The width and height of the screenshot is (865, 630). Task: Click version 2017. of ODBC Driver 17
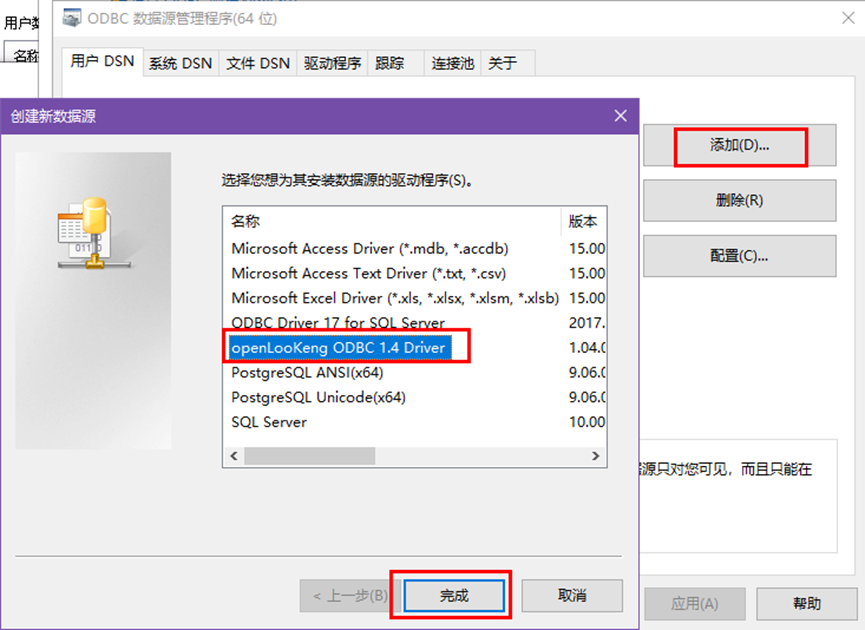[x=587, y=323]
